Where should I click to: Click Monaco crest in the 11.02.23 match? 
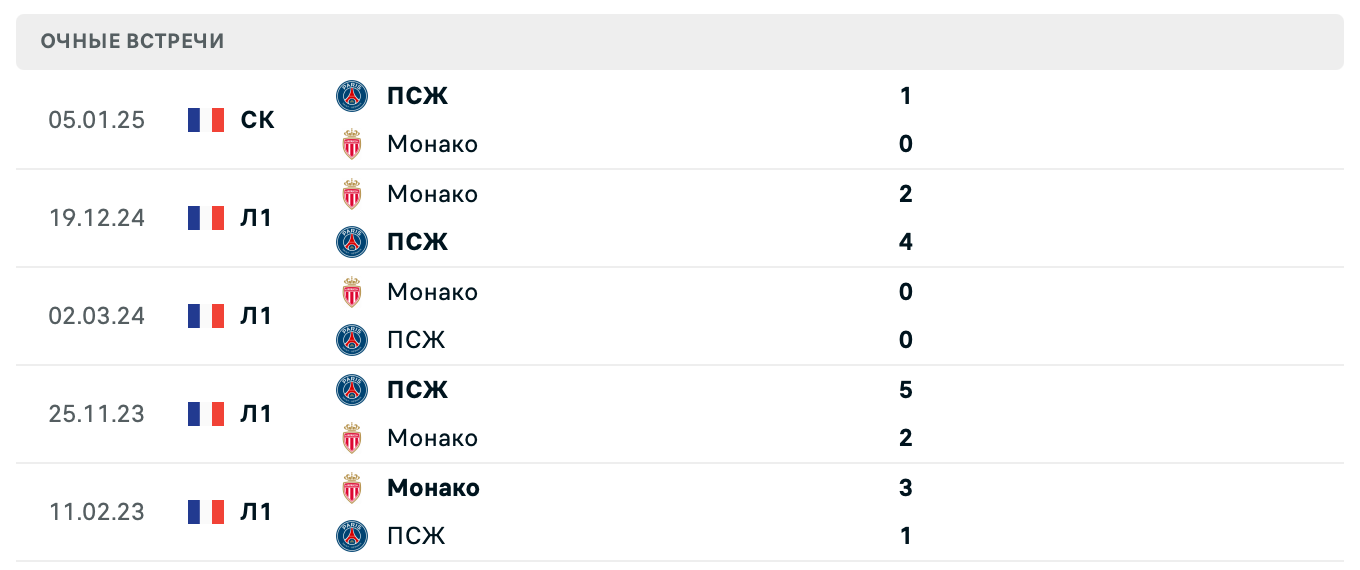point(352,488)
